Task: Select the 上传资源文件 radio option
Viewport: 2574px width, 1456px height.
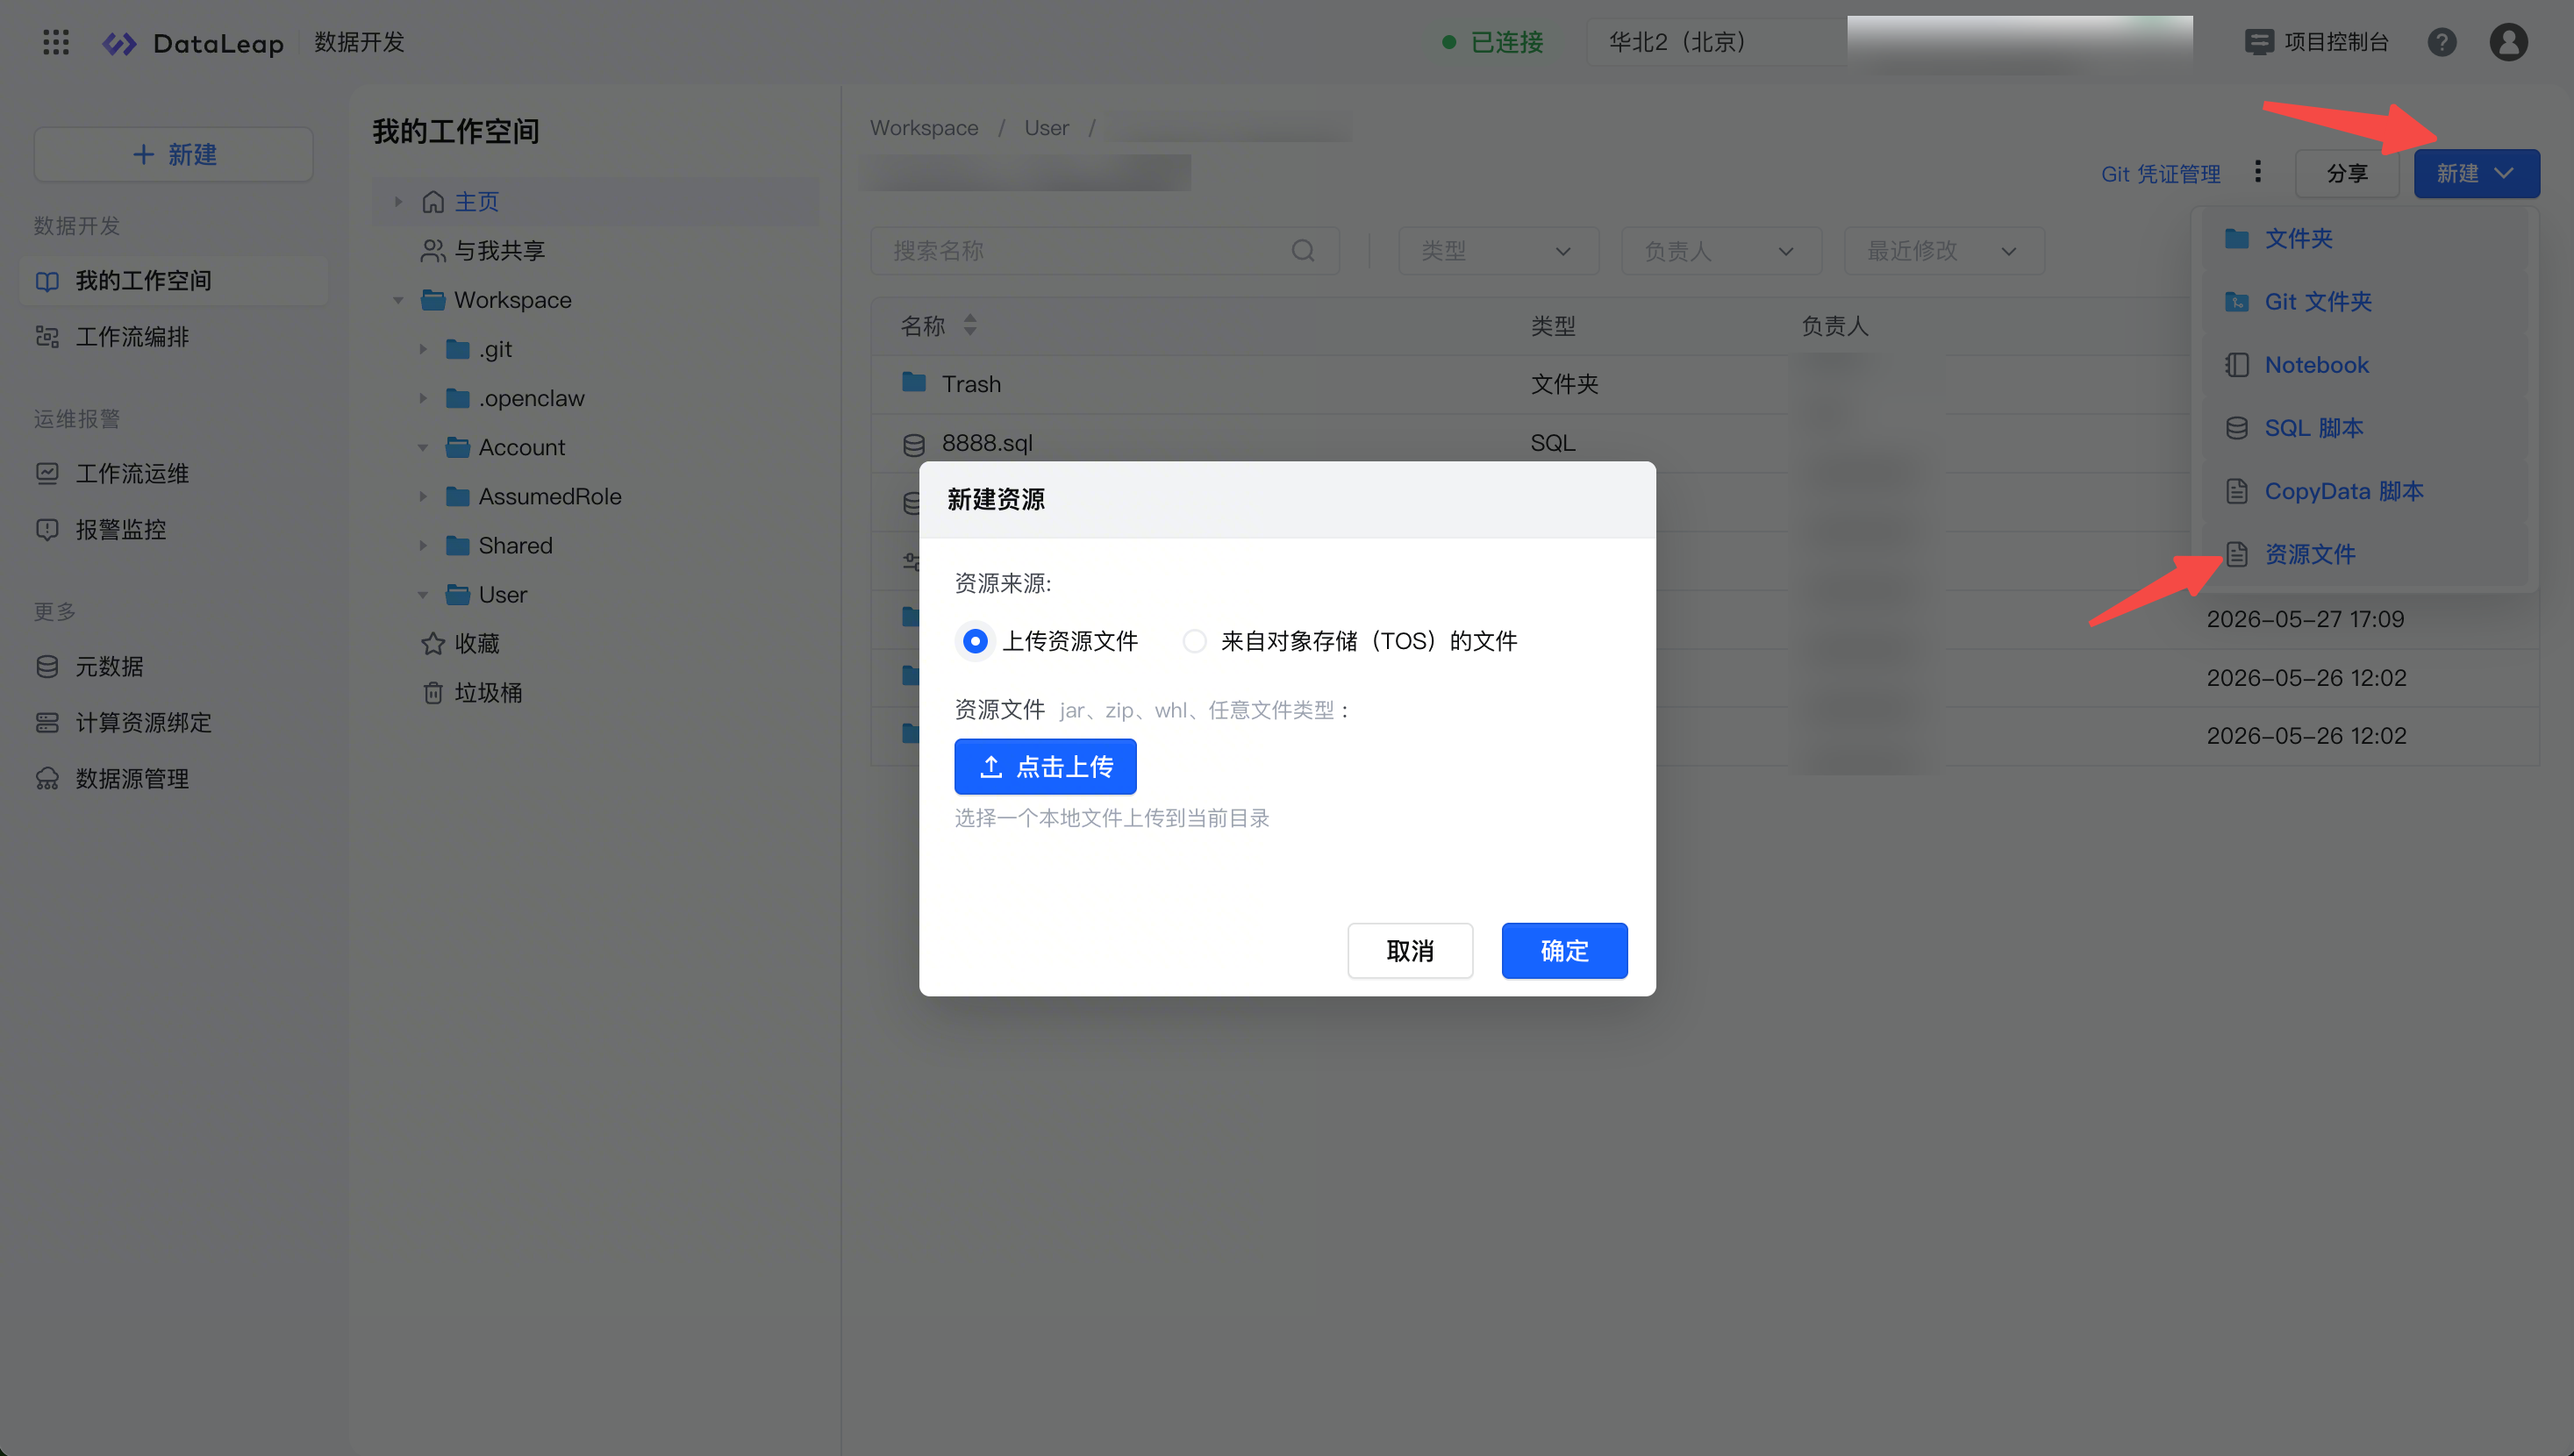Action: pos(975,641)
